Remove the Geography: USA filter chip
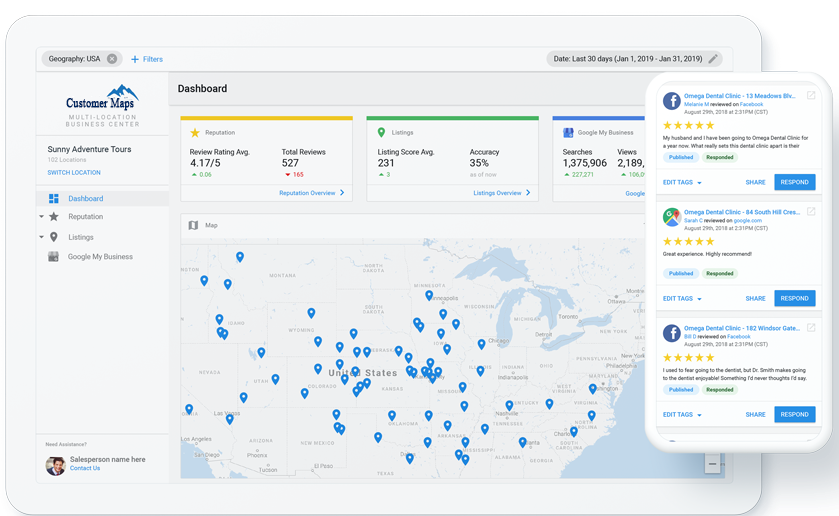 [112, 59]
